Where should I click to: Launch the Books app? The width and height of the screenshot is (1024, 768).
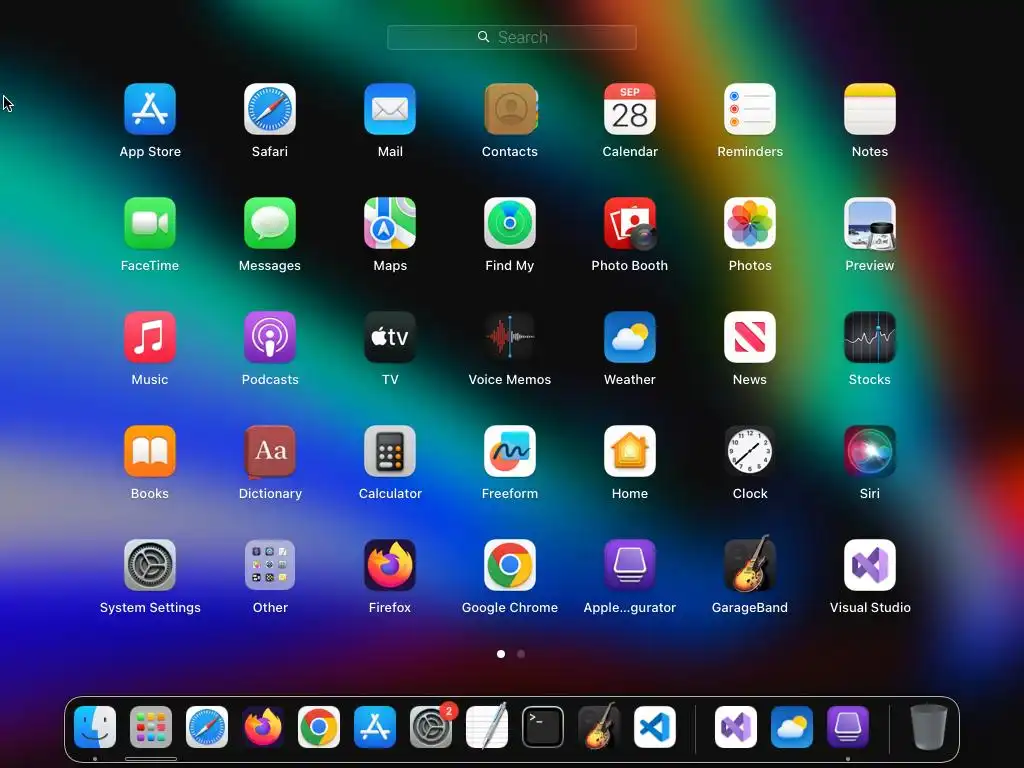(x=150, y=451)
